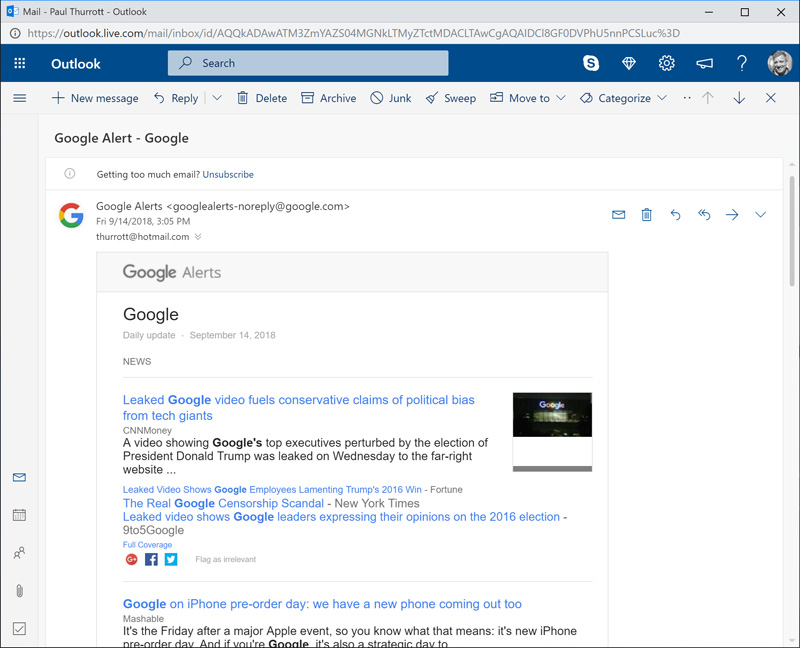Expand recipient details chevron next to thurrott@hotmail.com

coord(198,237)
